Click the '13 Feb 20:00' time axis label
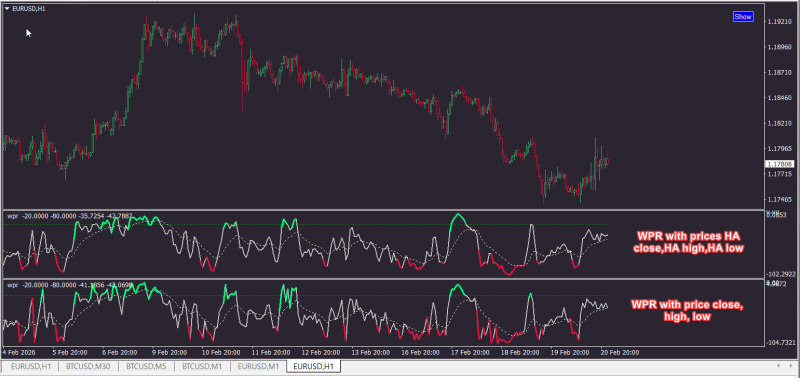Screen dimensions: 800x378 pyautogui.click(x=371, y=352)
